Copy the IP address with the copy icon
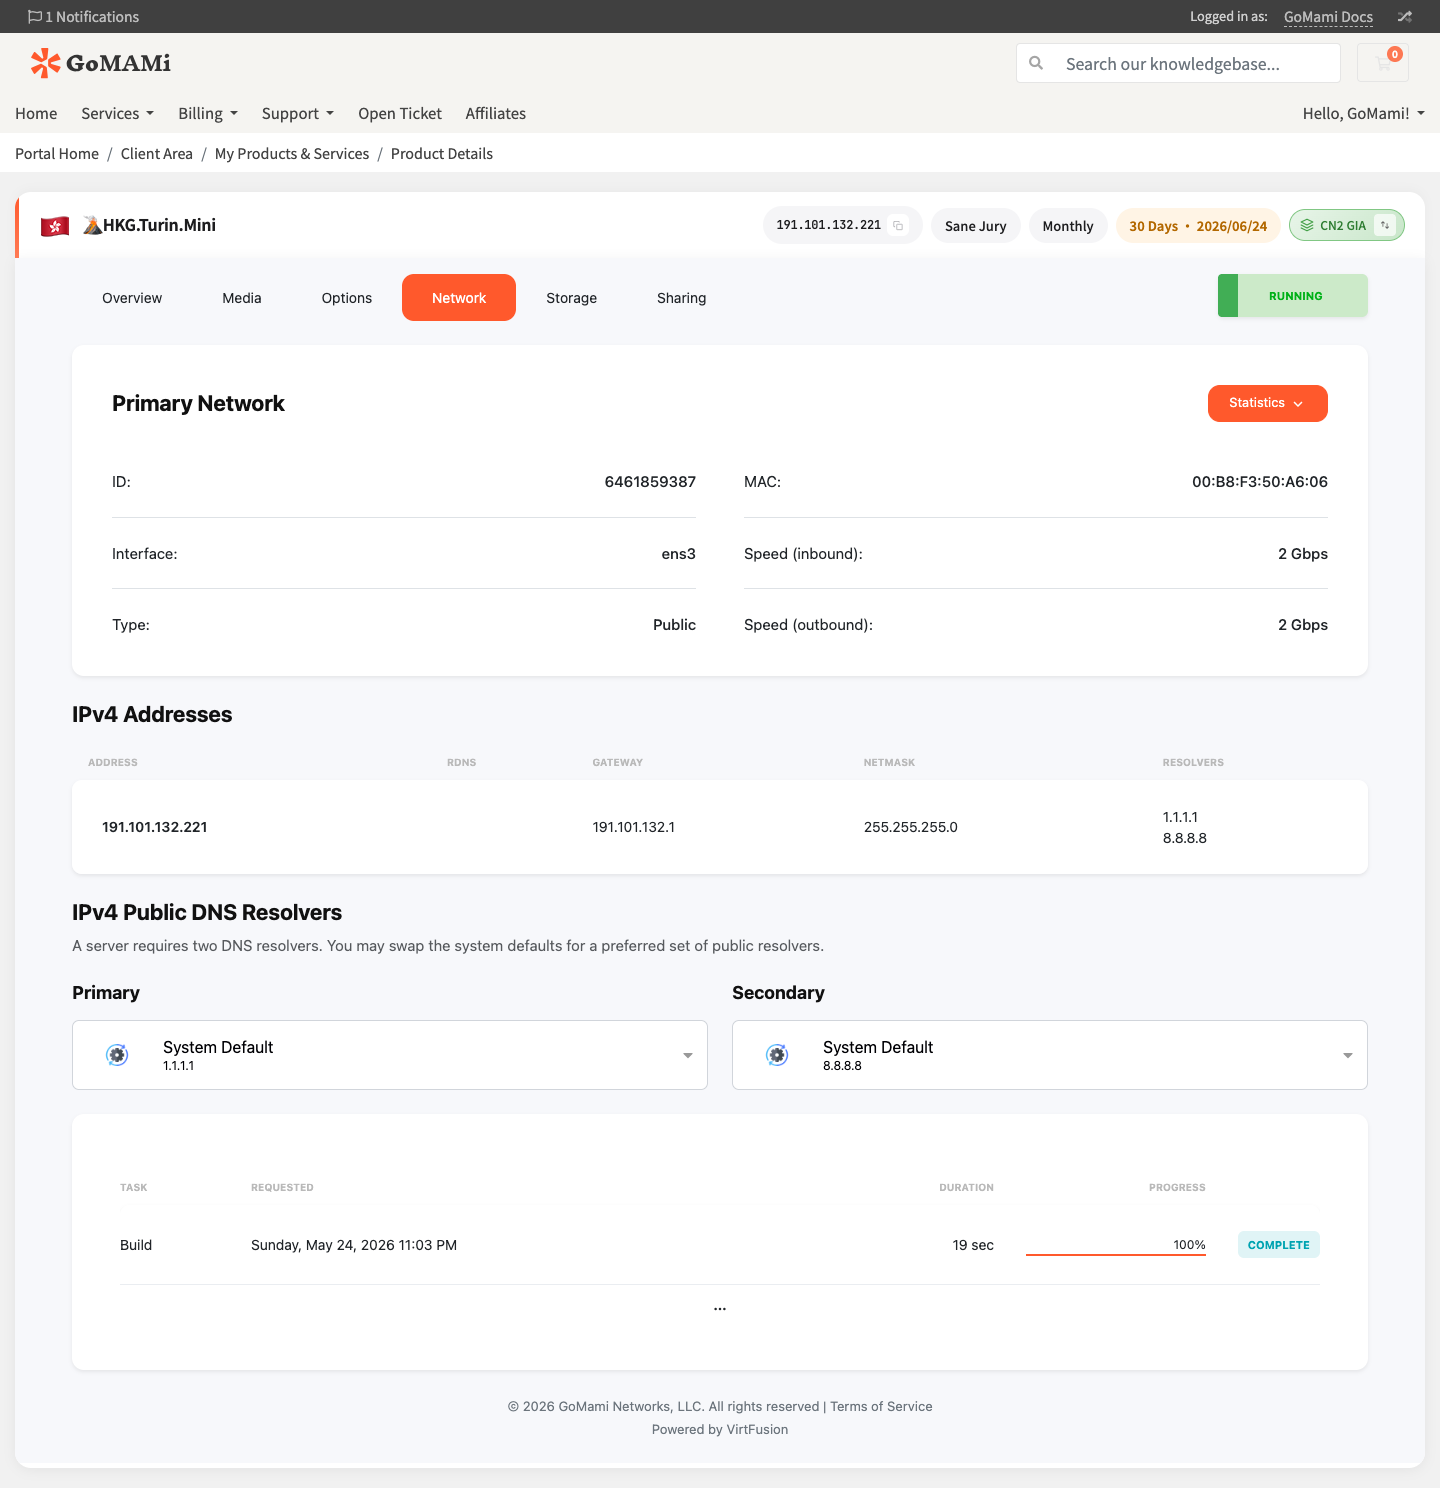 point(898,226)
